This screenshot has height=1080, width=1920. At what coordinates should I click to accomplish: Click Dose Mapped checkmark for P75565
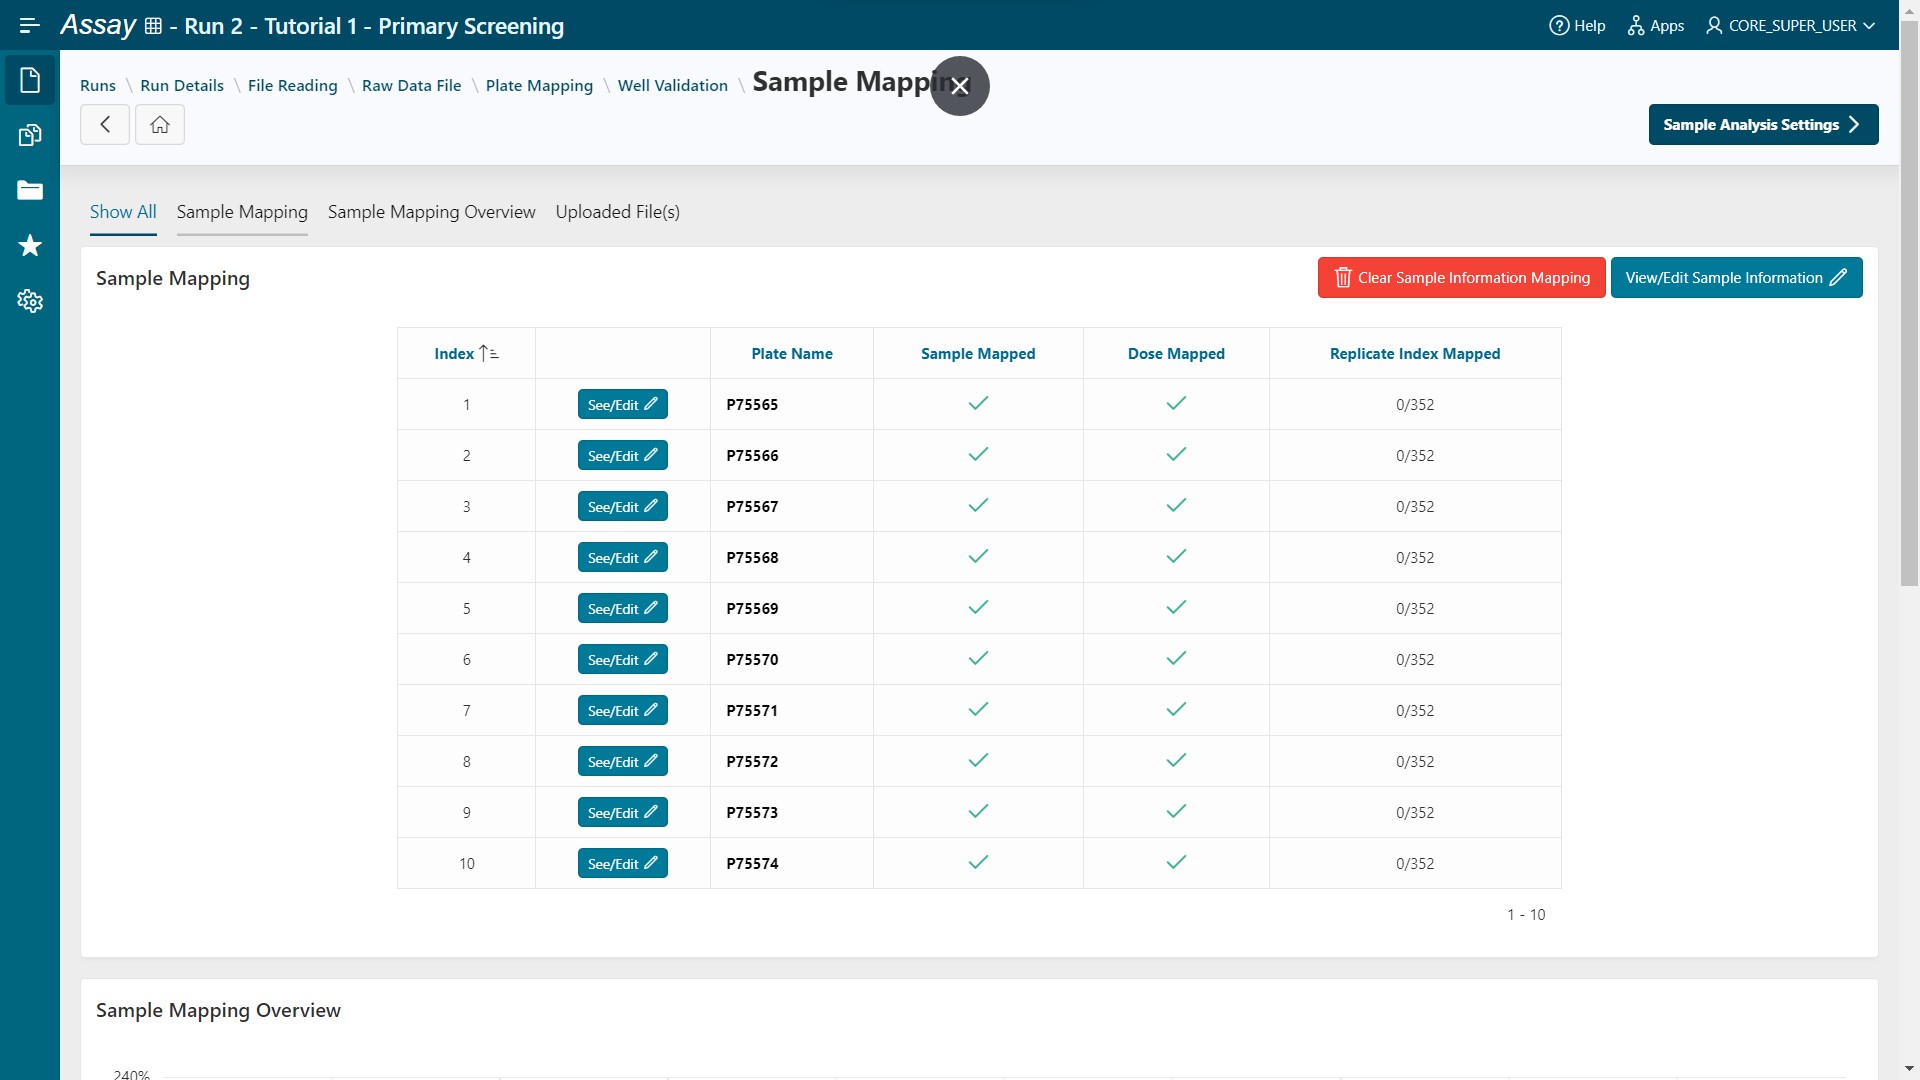click(x=1176, y=403)
